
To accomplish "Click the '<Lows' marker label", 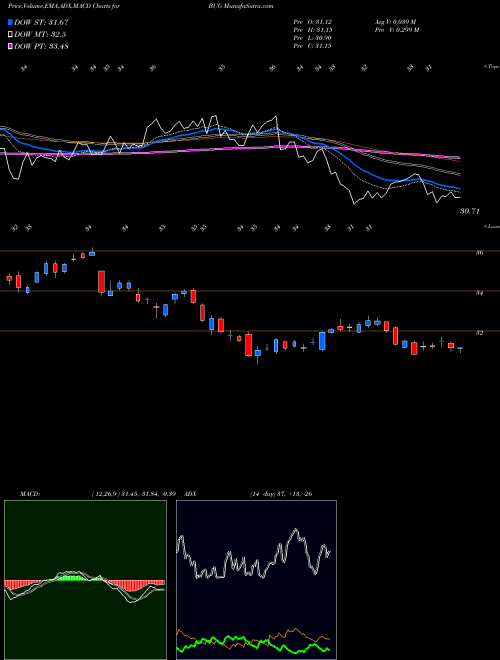I will click(492, 226).
